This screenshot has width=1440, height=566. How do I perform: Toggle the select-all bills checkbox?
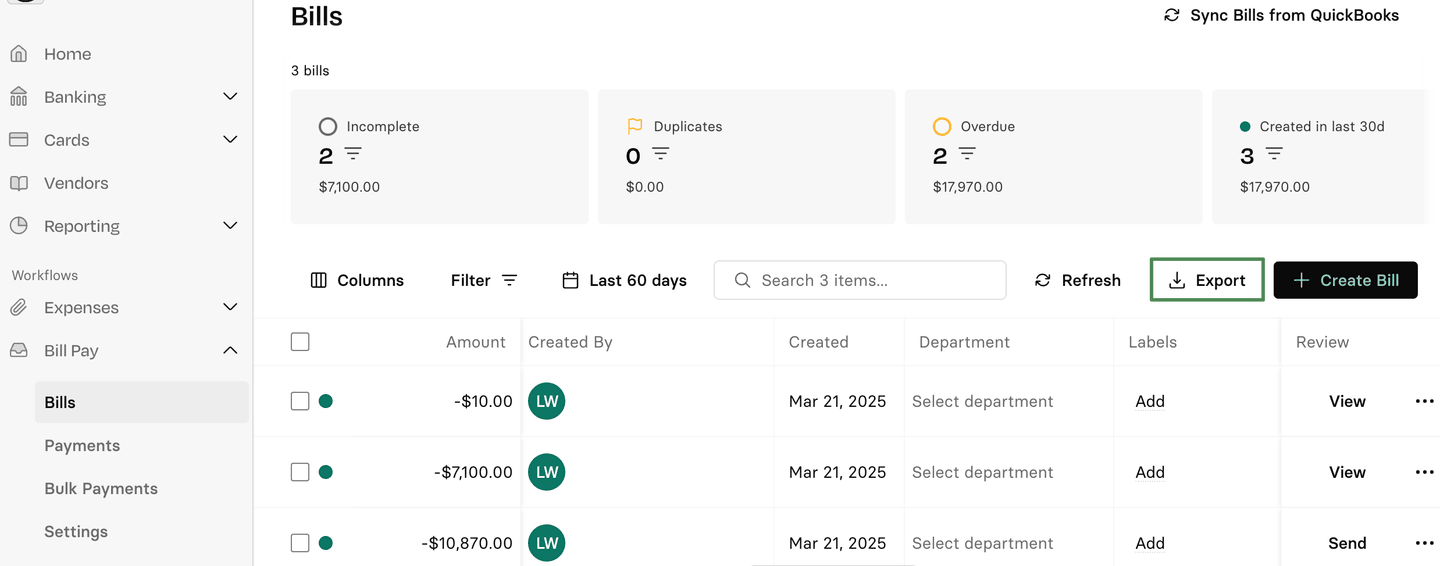click(x=300, y=342)
